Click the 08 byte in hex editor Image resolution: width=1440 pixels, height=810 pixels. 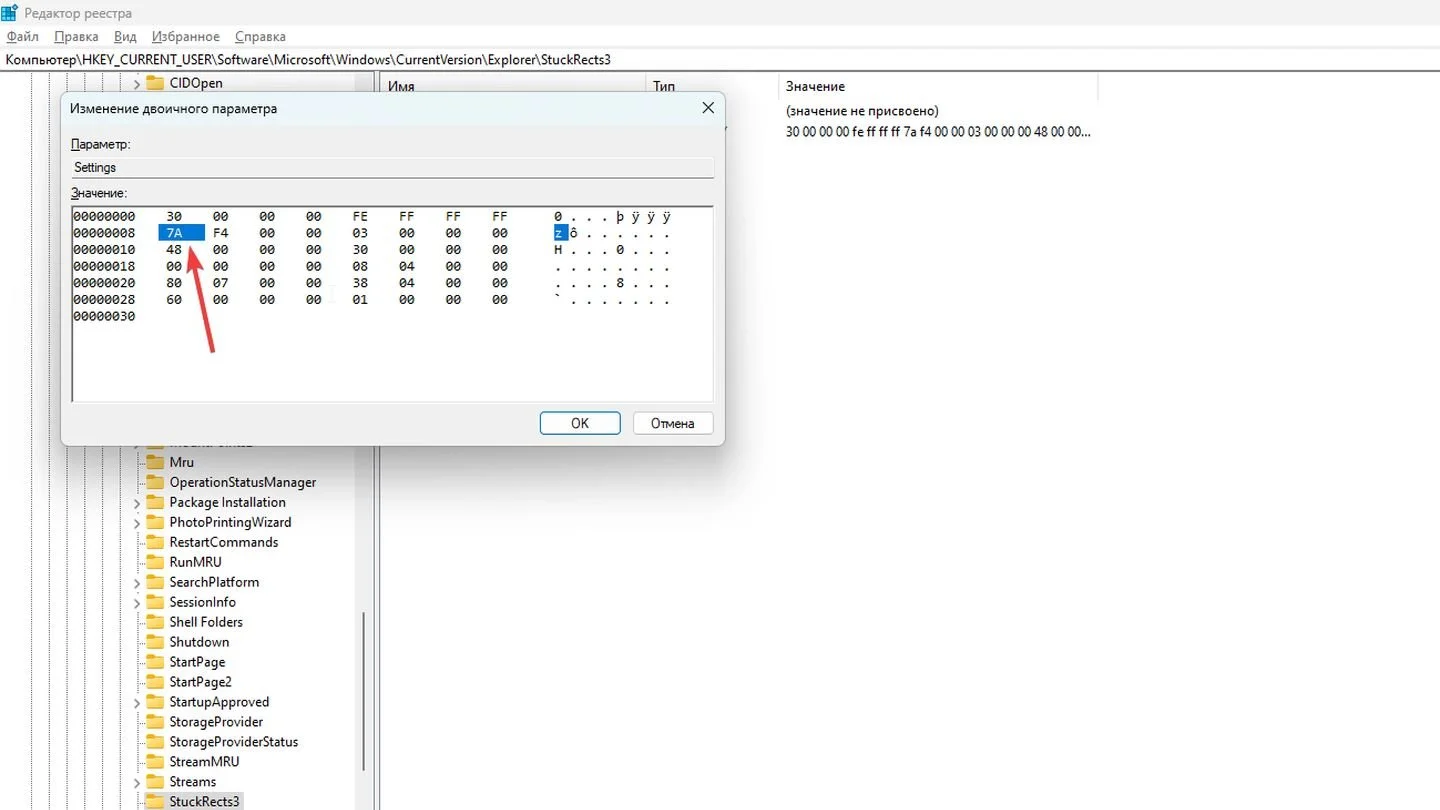(361, 266)
